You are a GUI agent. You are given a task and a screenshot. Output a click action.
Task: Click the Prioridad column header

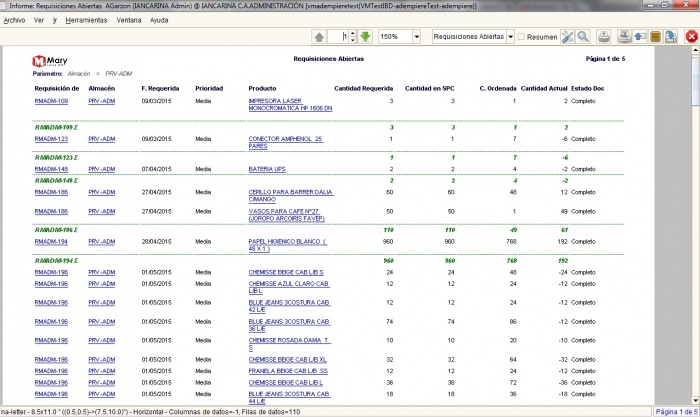209,88
